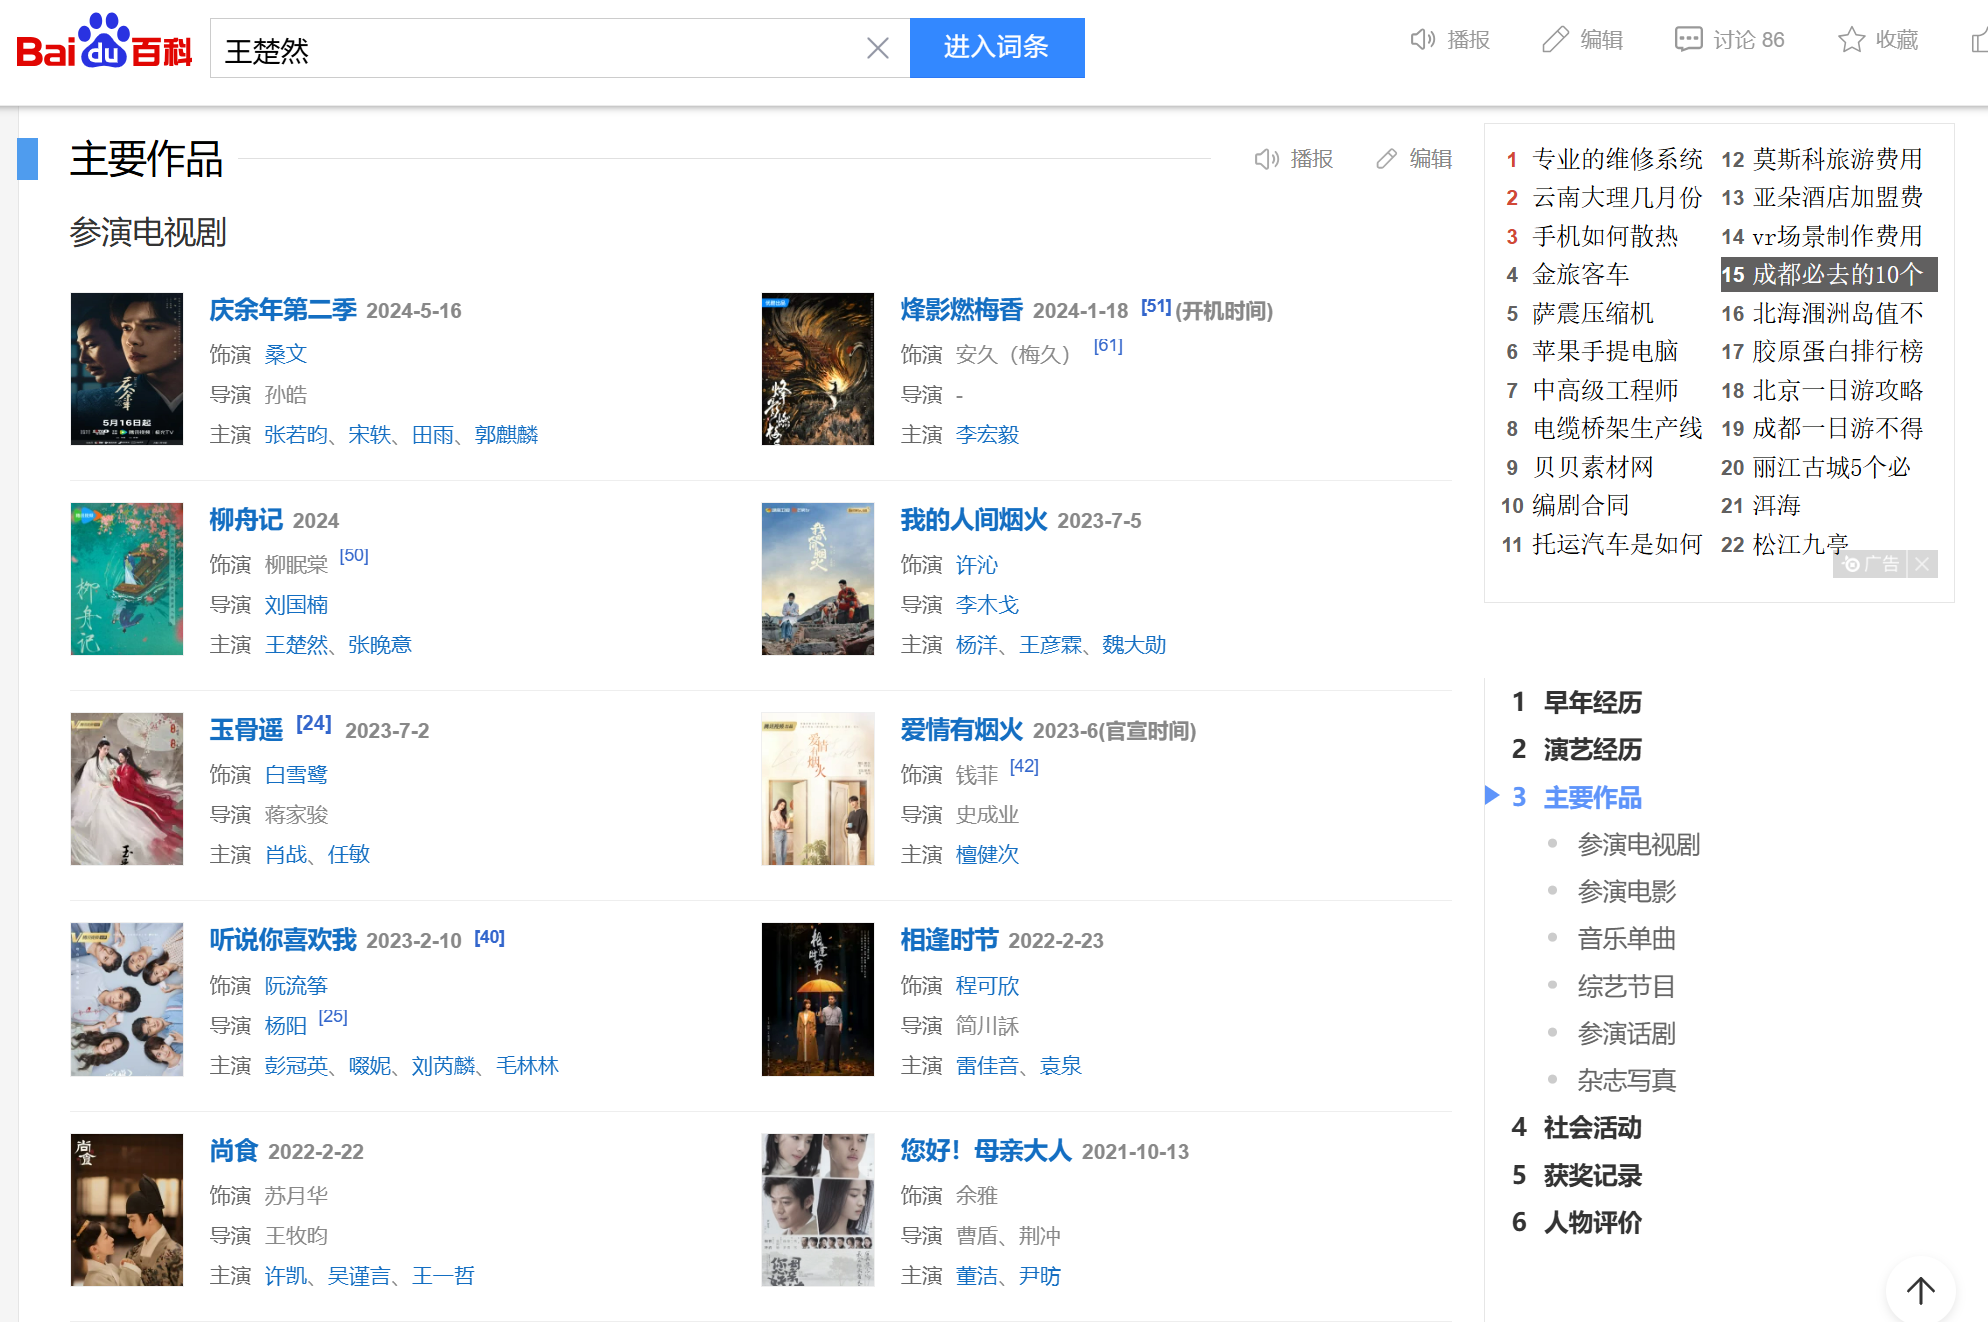
Task: Open the 您好!母亲大人 title link
Action: point(986,1151)
